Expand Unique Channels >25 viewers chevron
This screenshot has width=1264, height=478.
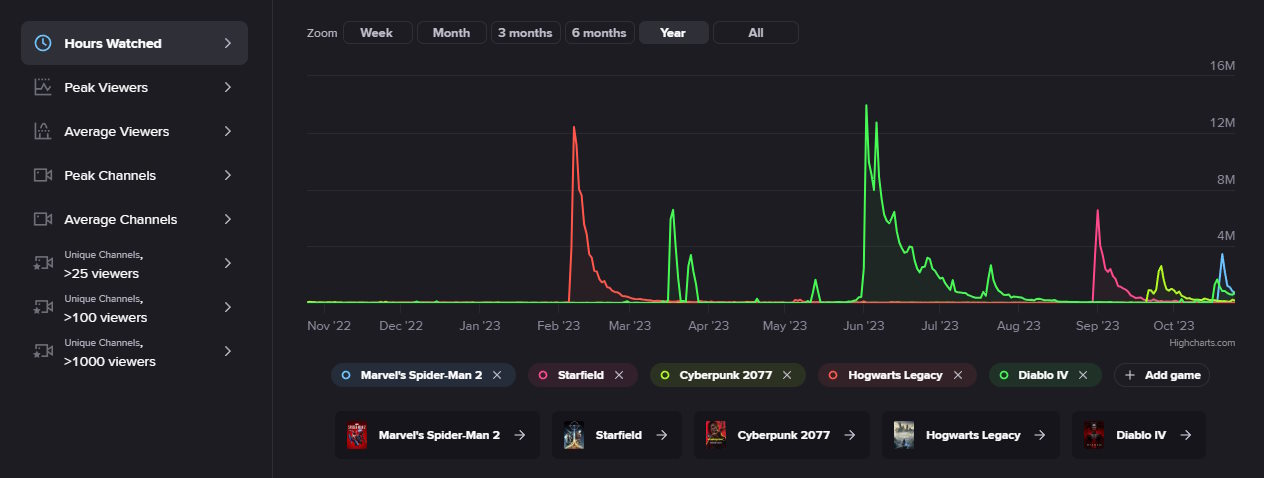(x=228, y=263)
